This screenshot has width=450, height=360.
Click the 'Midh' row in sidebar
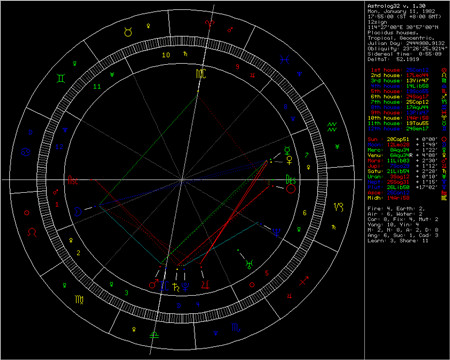(x=389, y=198)
